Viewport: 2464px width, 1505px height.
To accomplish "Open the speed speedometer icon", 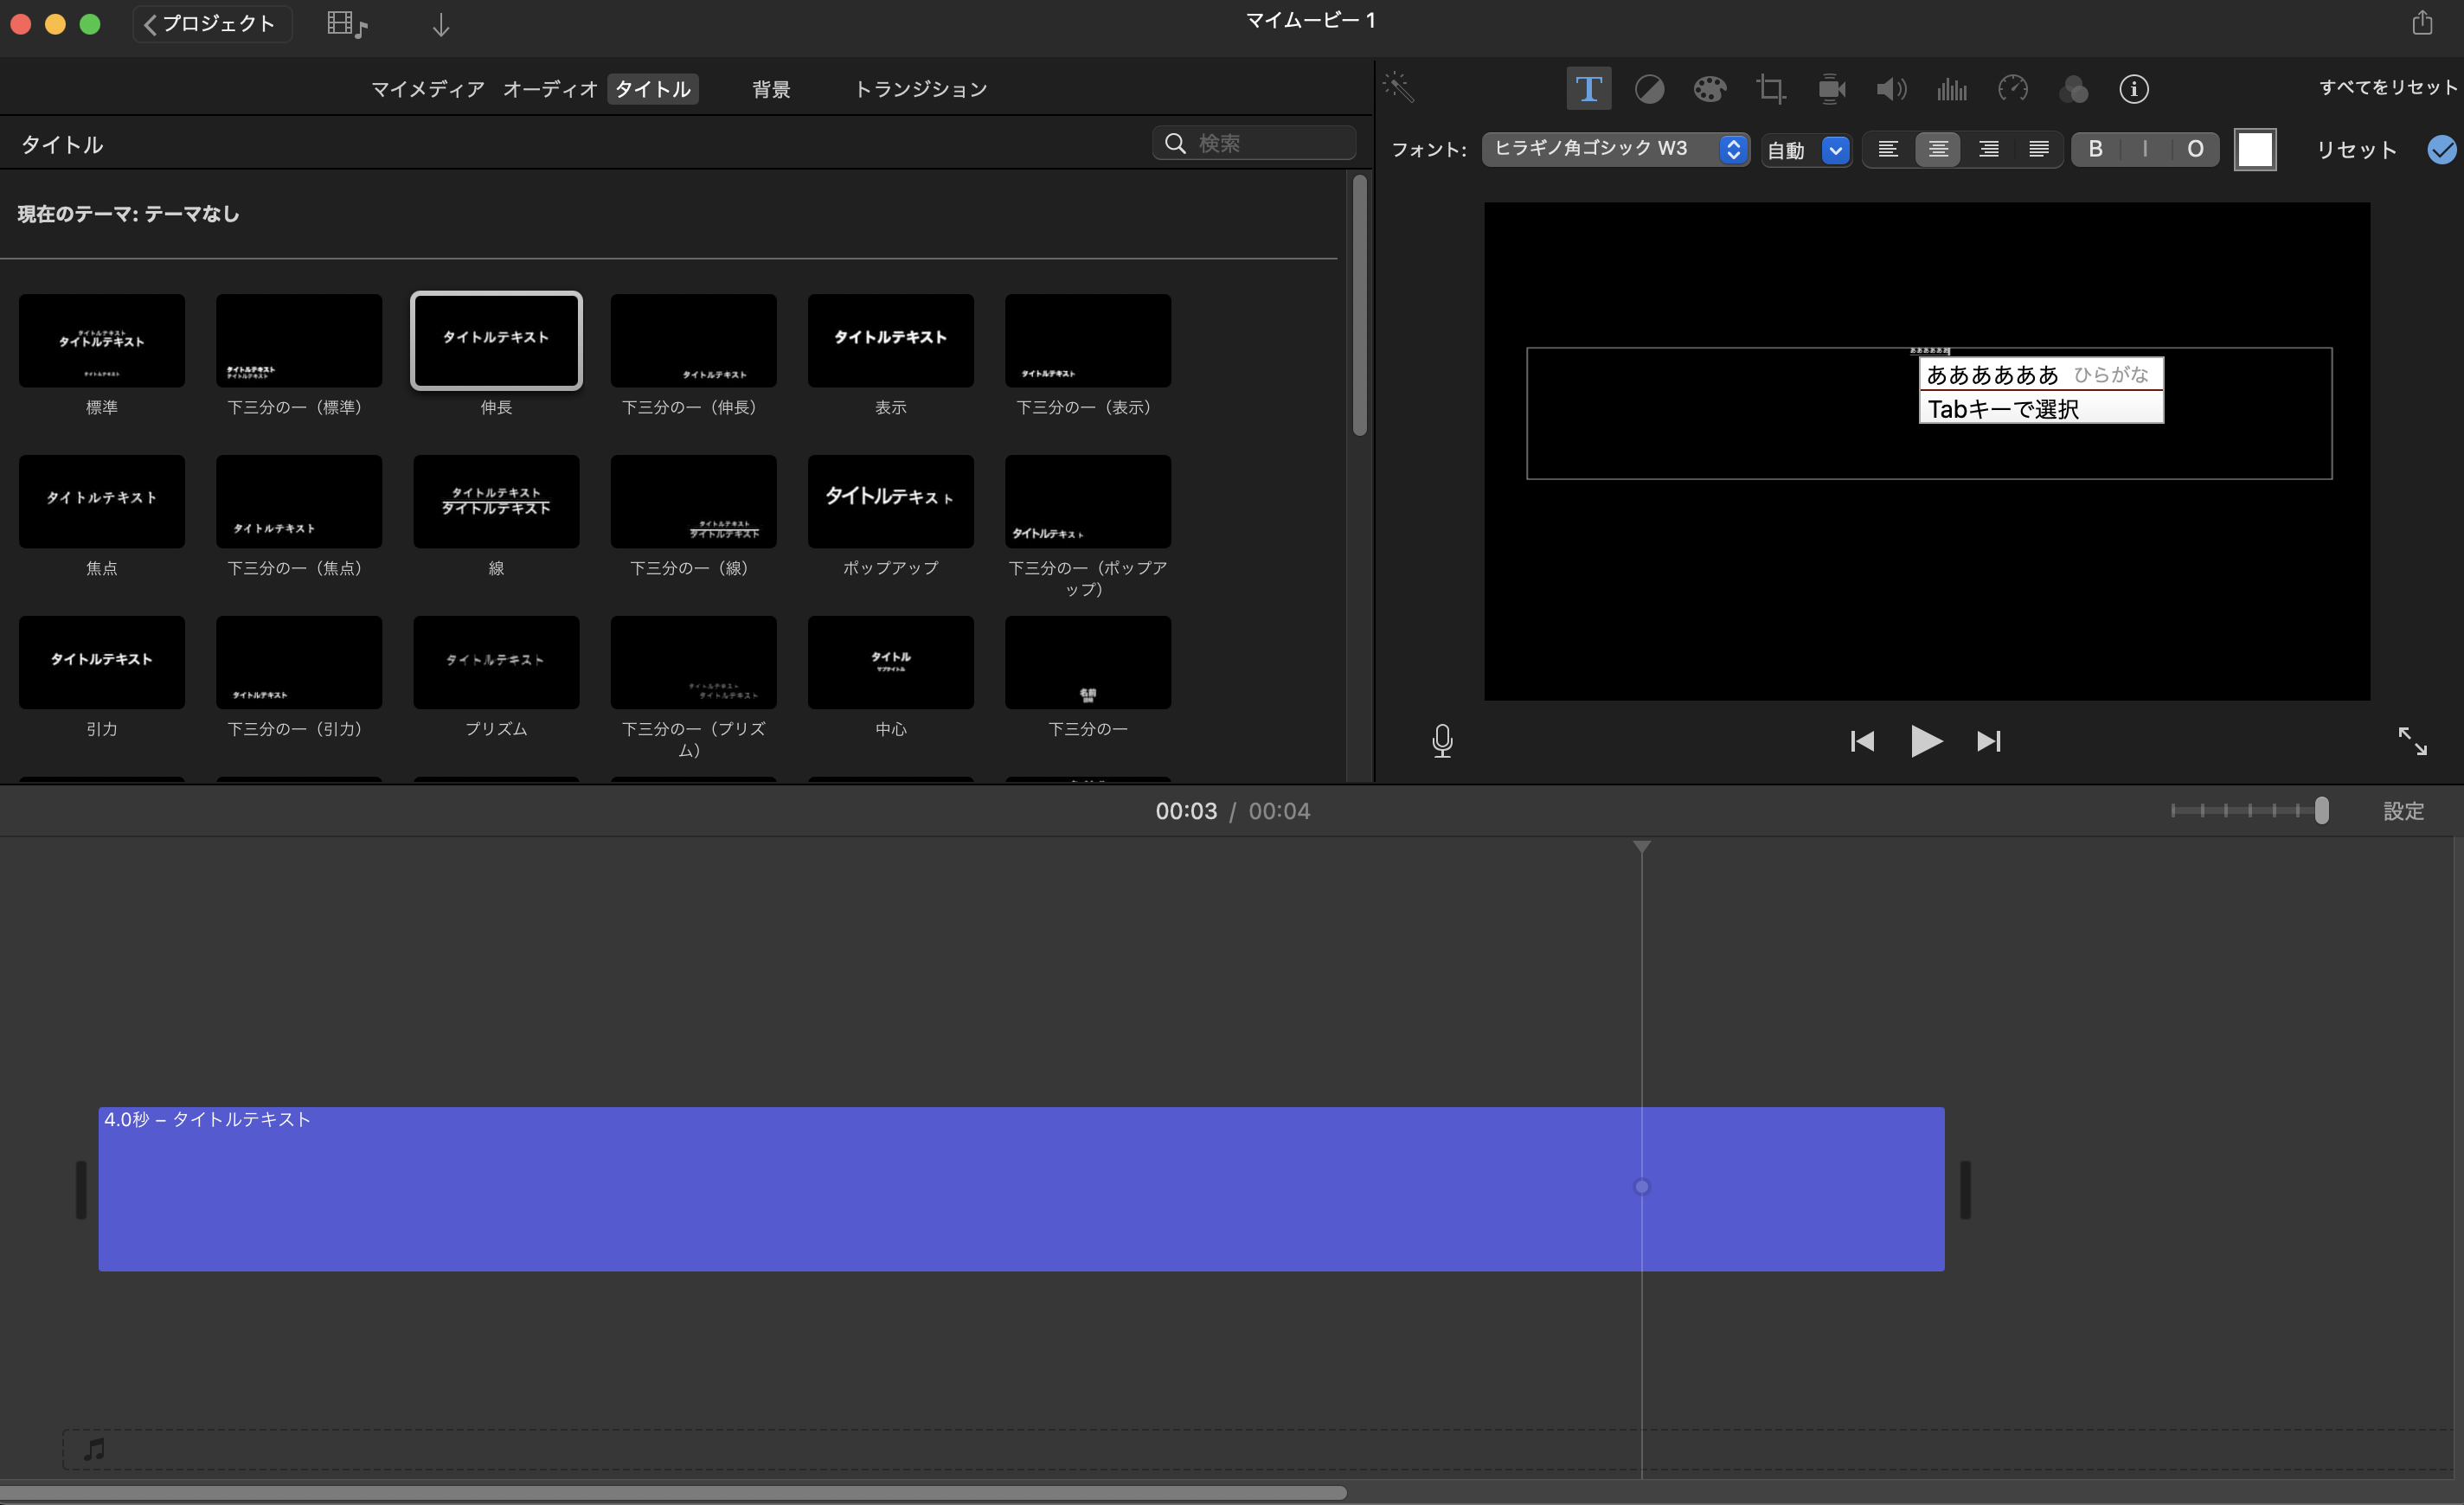I will [x=2012, y=89].
